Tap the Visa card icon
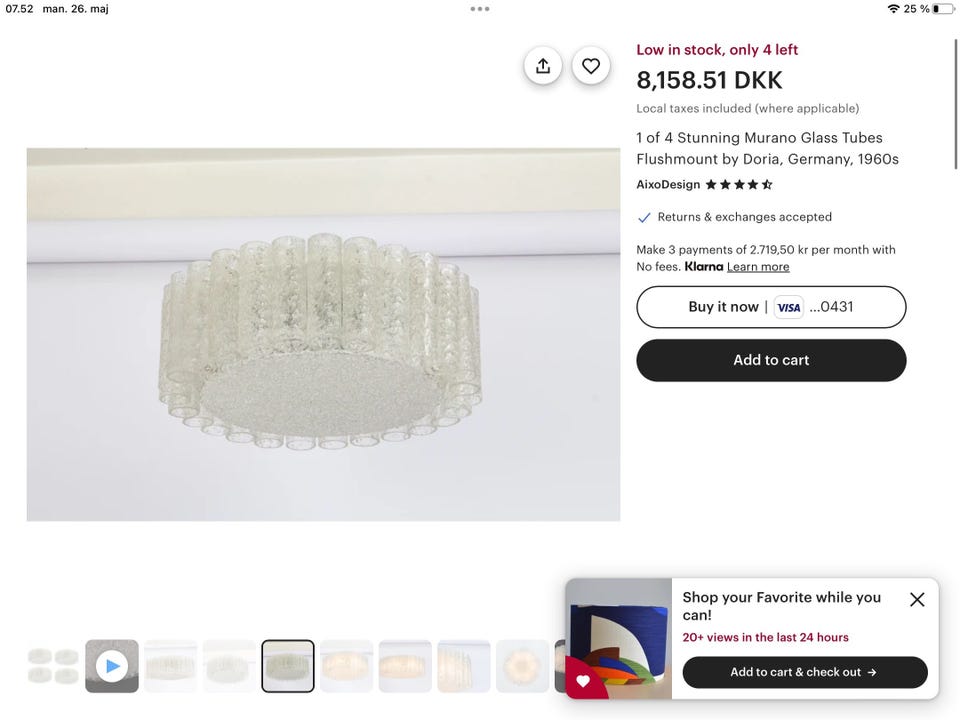Viewport: 960px width, 720px height. [x=789, y=307]
